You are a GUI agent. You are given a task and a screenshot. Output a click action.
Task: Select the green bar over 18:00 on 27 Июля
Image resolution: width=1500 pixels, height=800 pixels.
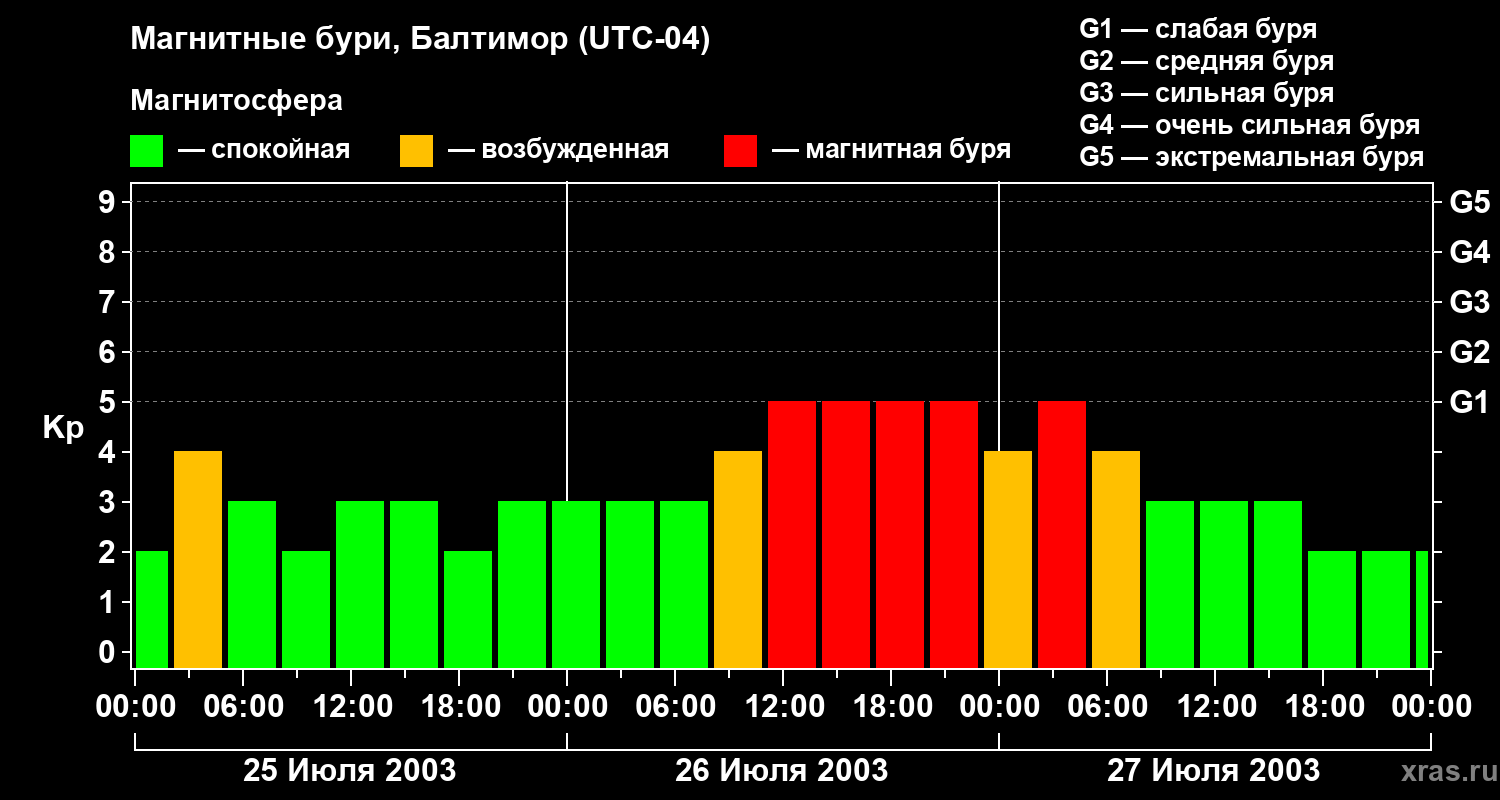[1332, 610]
